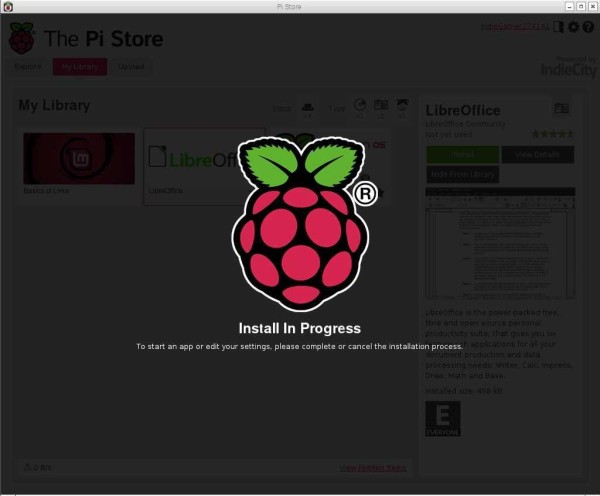
Task: Click the Pi Store title bar app icon
Action: pyautogui.click(x=8, y=7)
